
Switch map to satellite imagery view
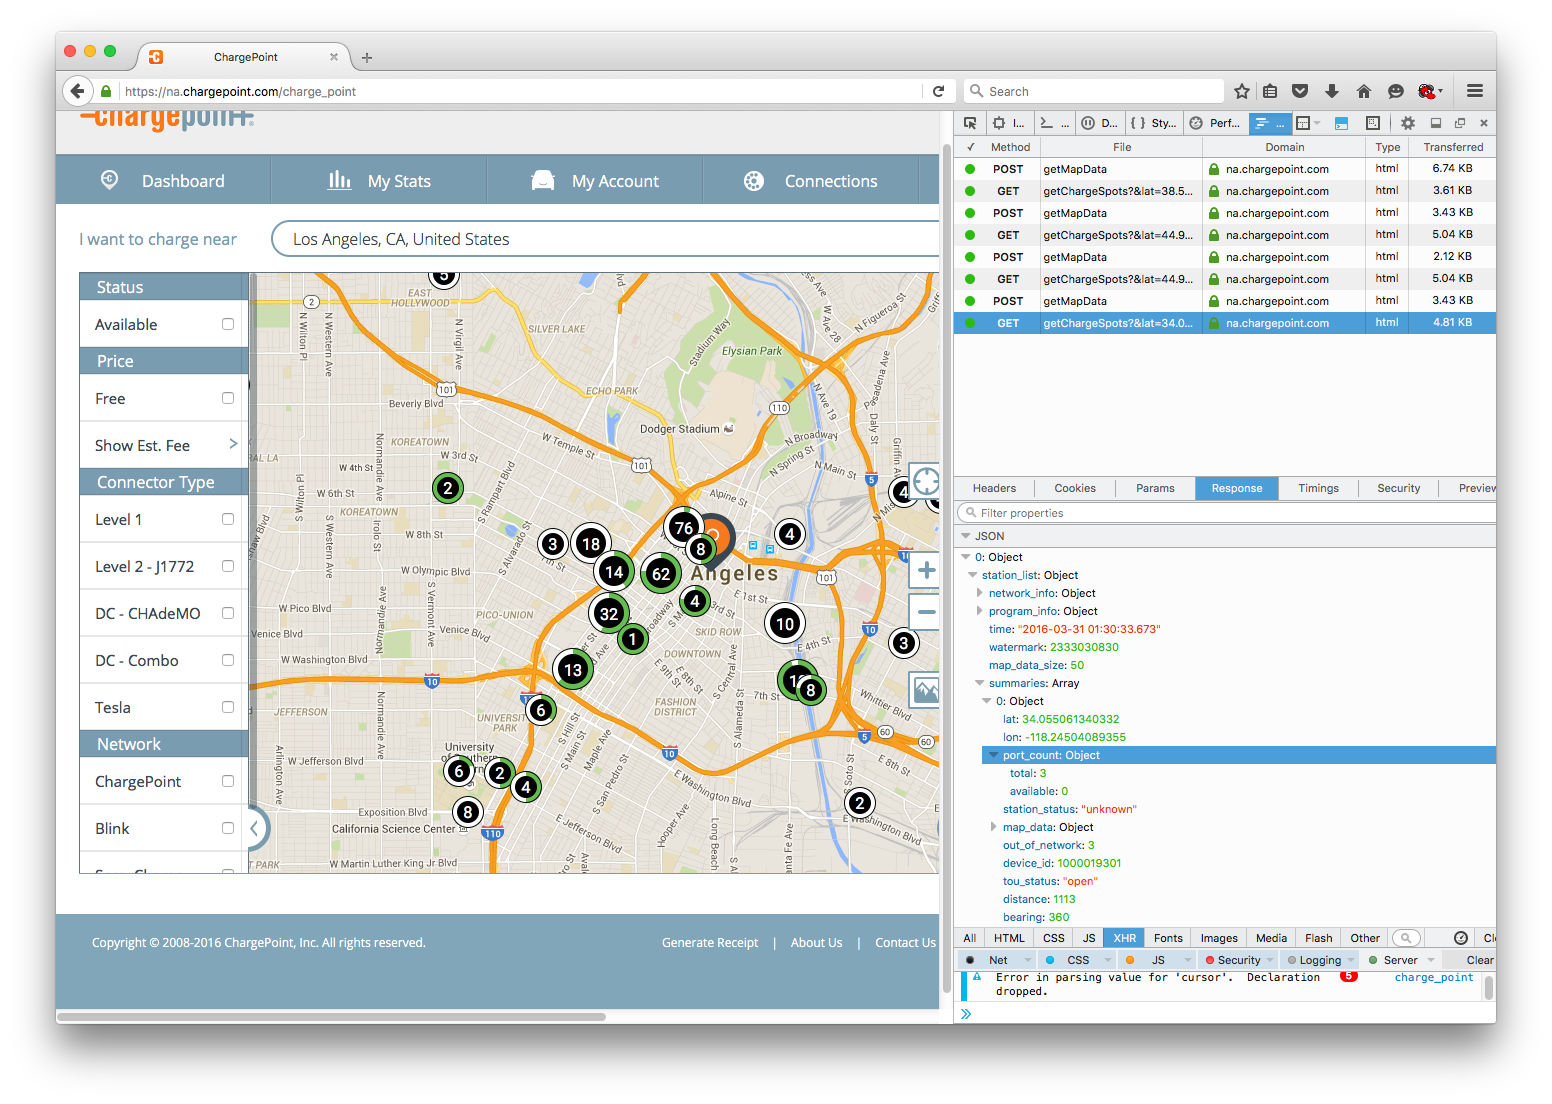925,689
